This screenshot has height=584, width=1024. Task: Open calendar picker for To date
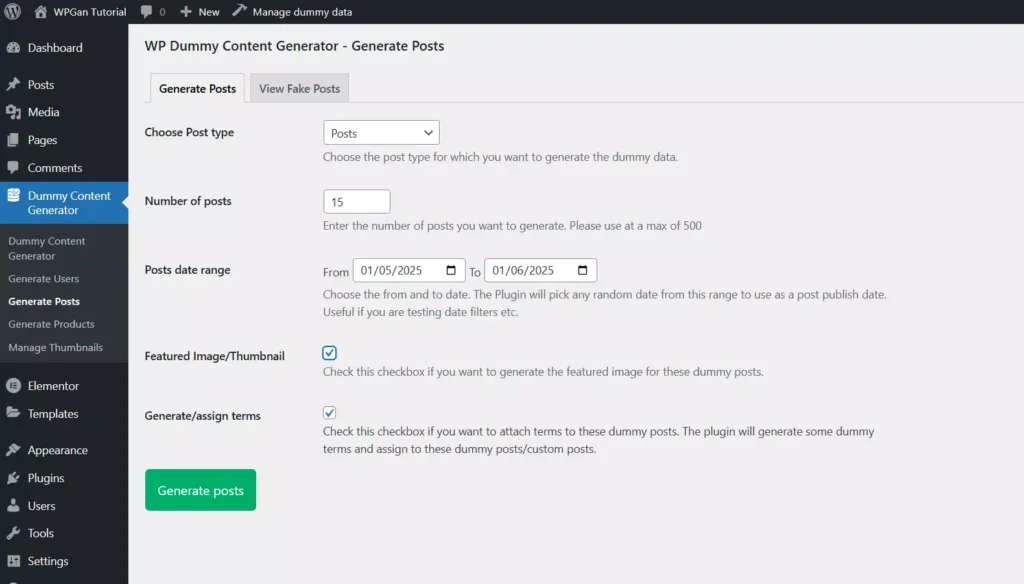click(x=583, y=270)
